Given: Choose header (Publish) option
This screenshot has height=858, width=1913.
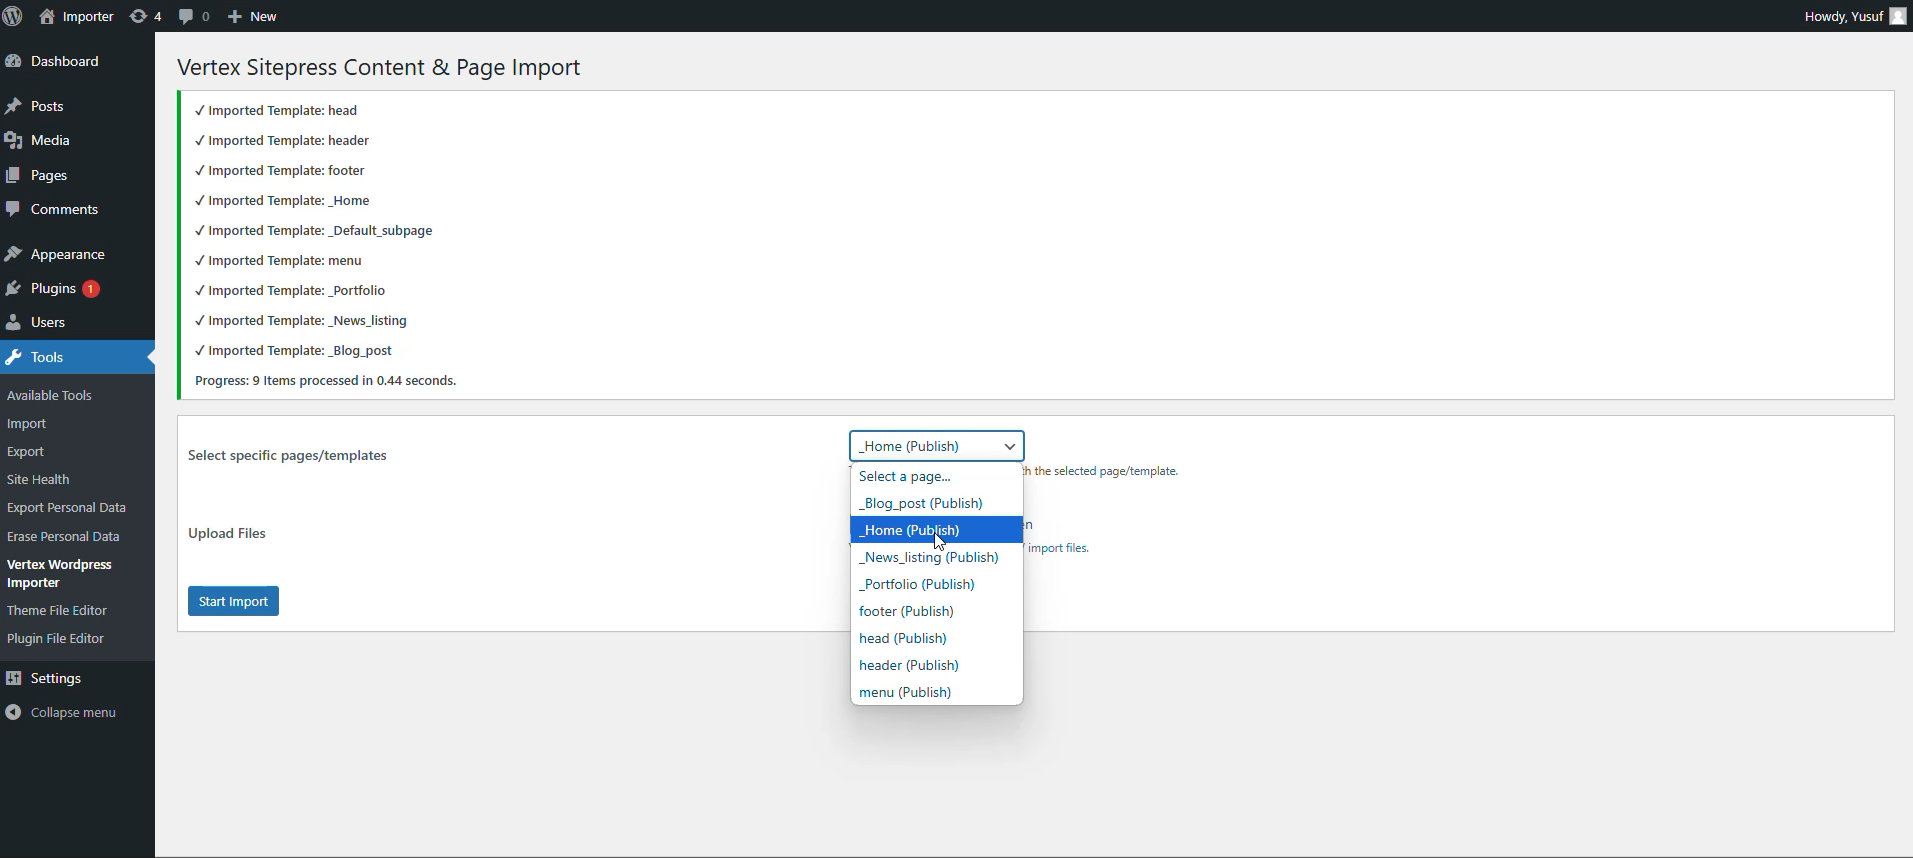Looking at the screenshot, I should click(937, 666).
